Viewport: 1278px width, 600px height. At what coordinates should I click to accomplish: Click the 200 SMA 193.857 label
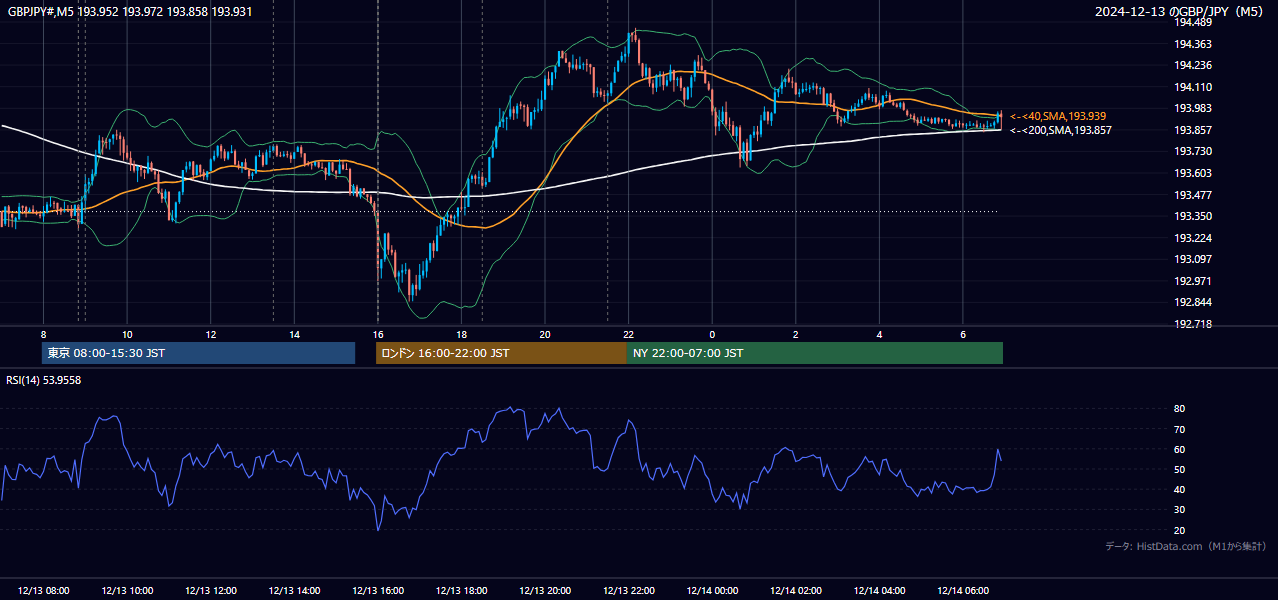1060,130
